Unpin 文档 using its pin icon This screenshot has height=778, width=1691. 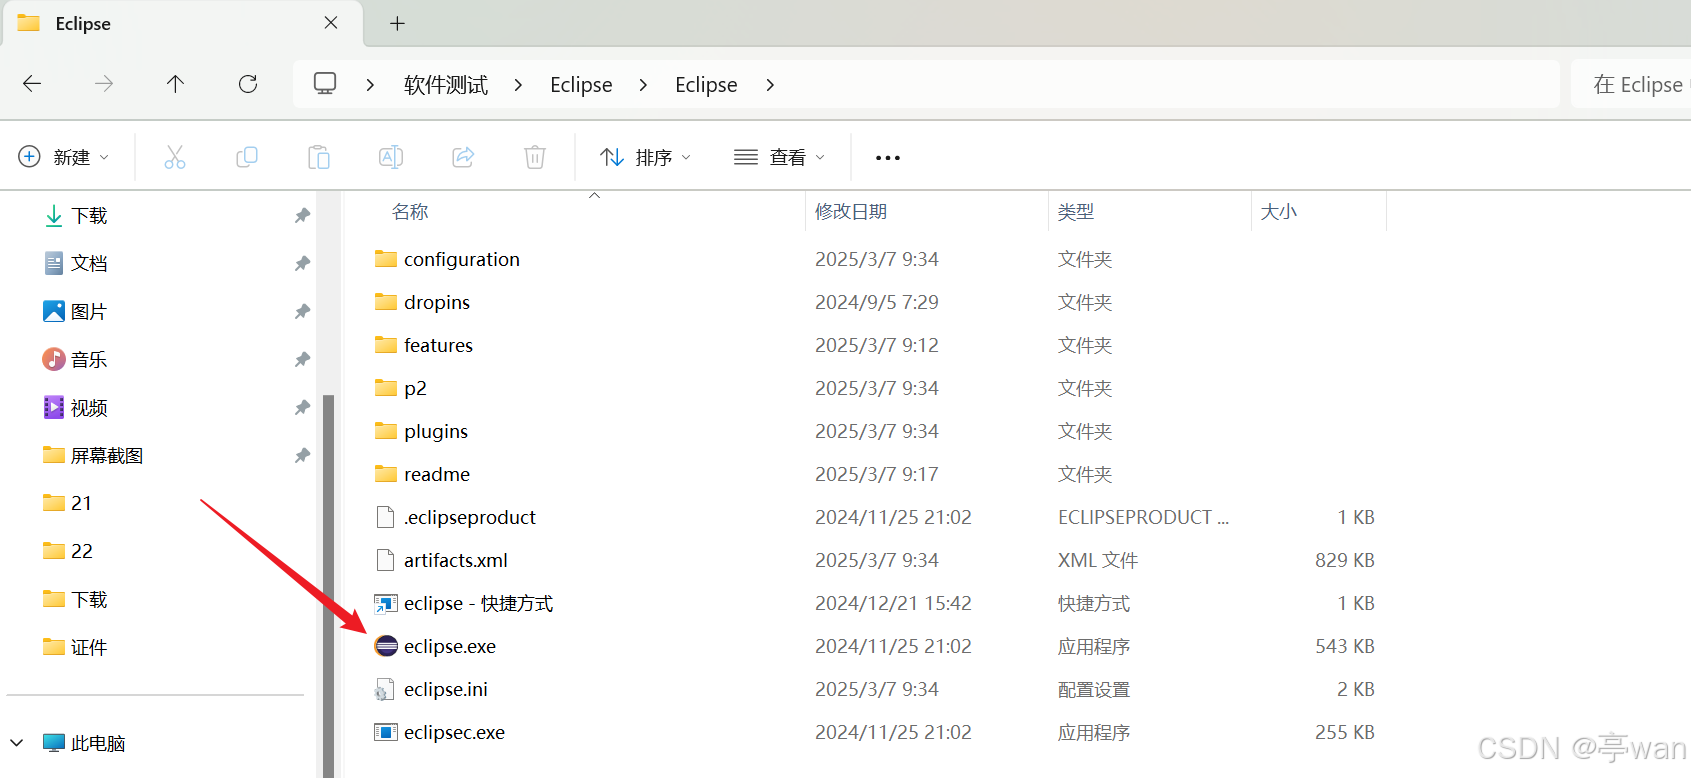point(302,263)
